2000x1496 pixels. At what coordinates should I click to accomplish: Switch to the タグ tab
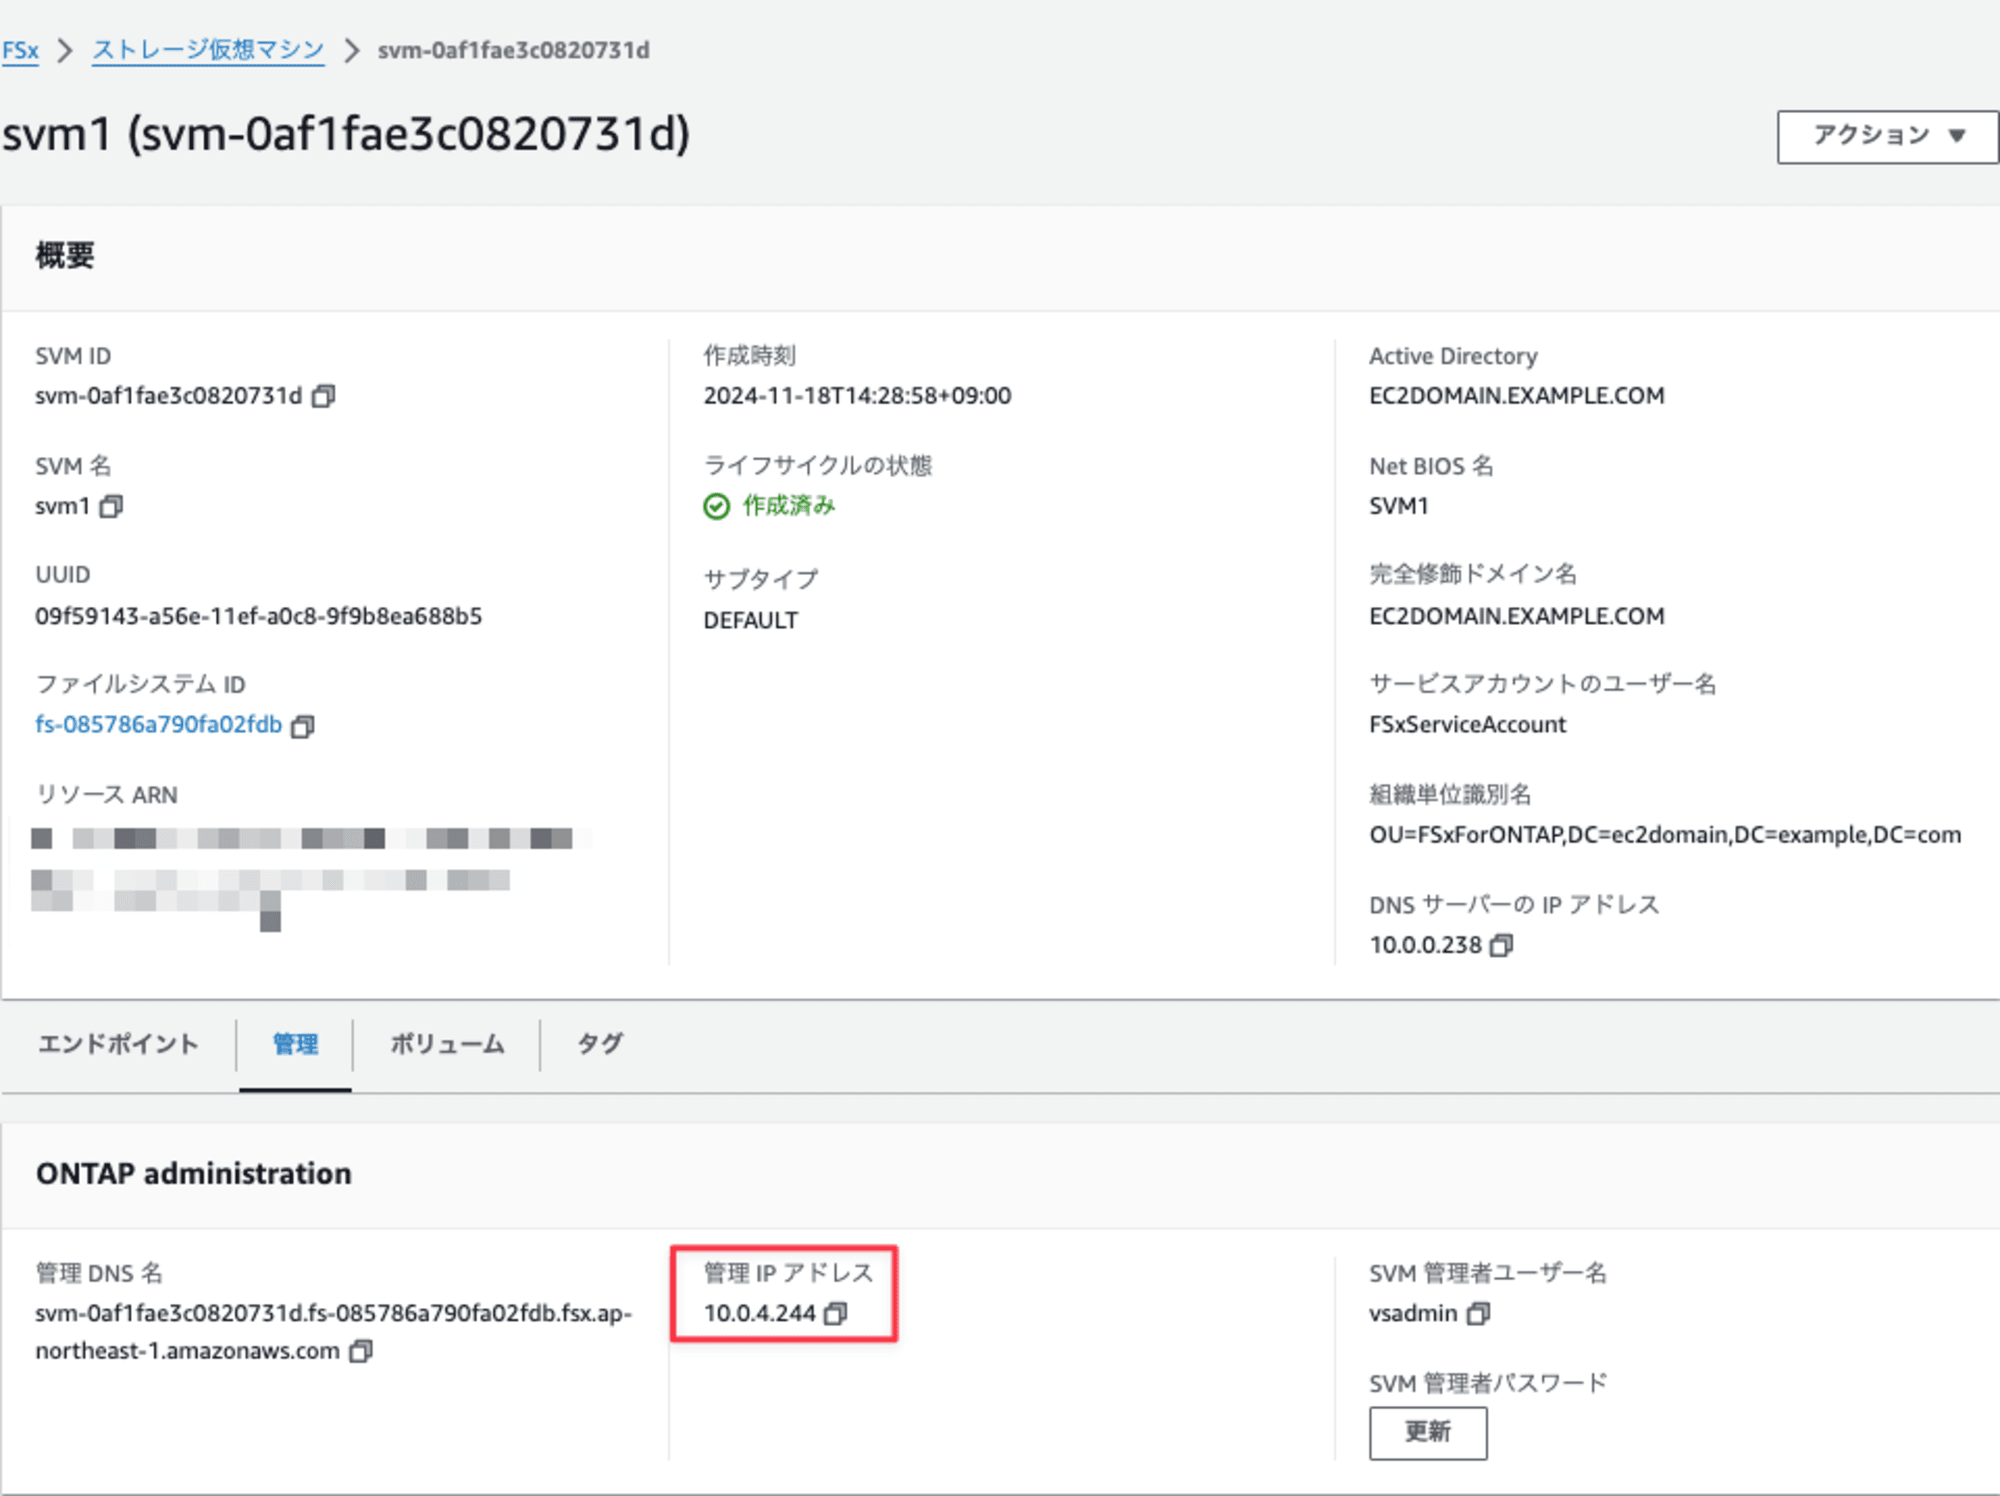(600, 1044)
